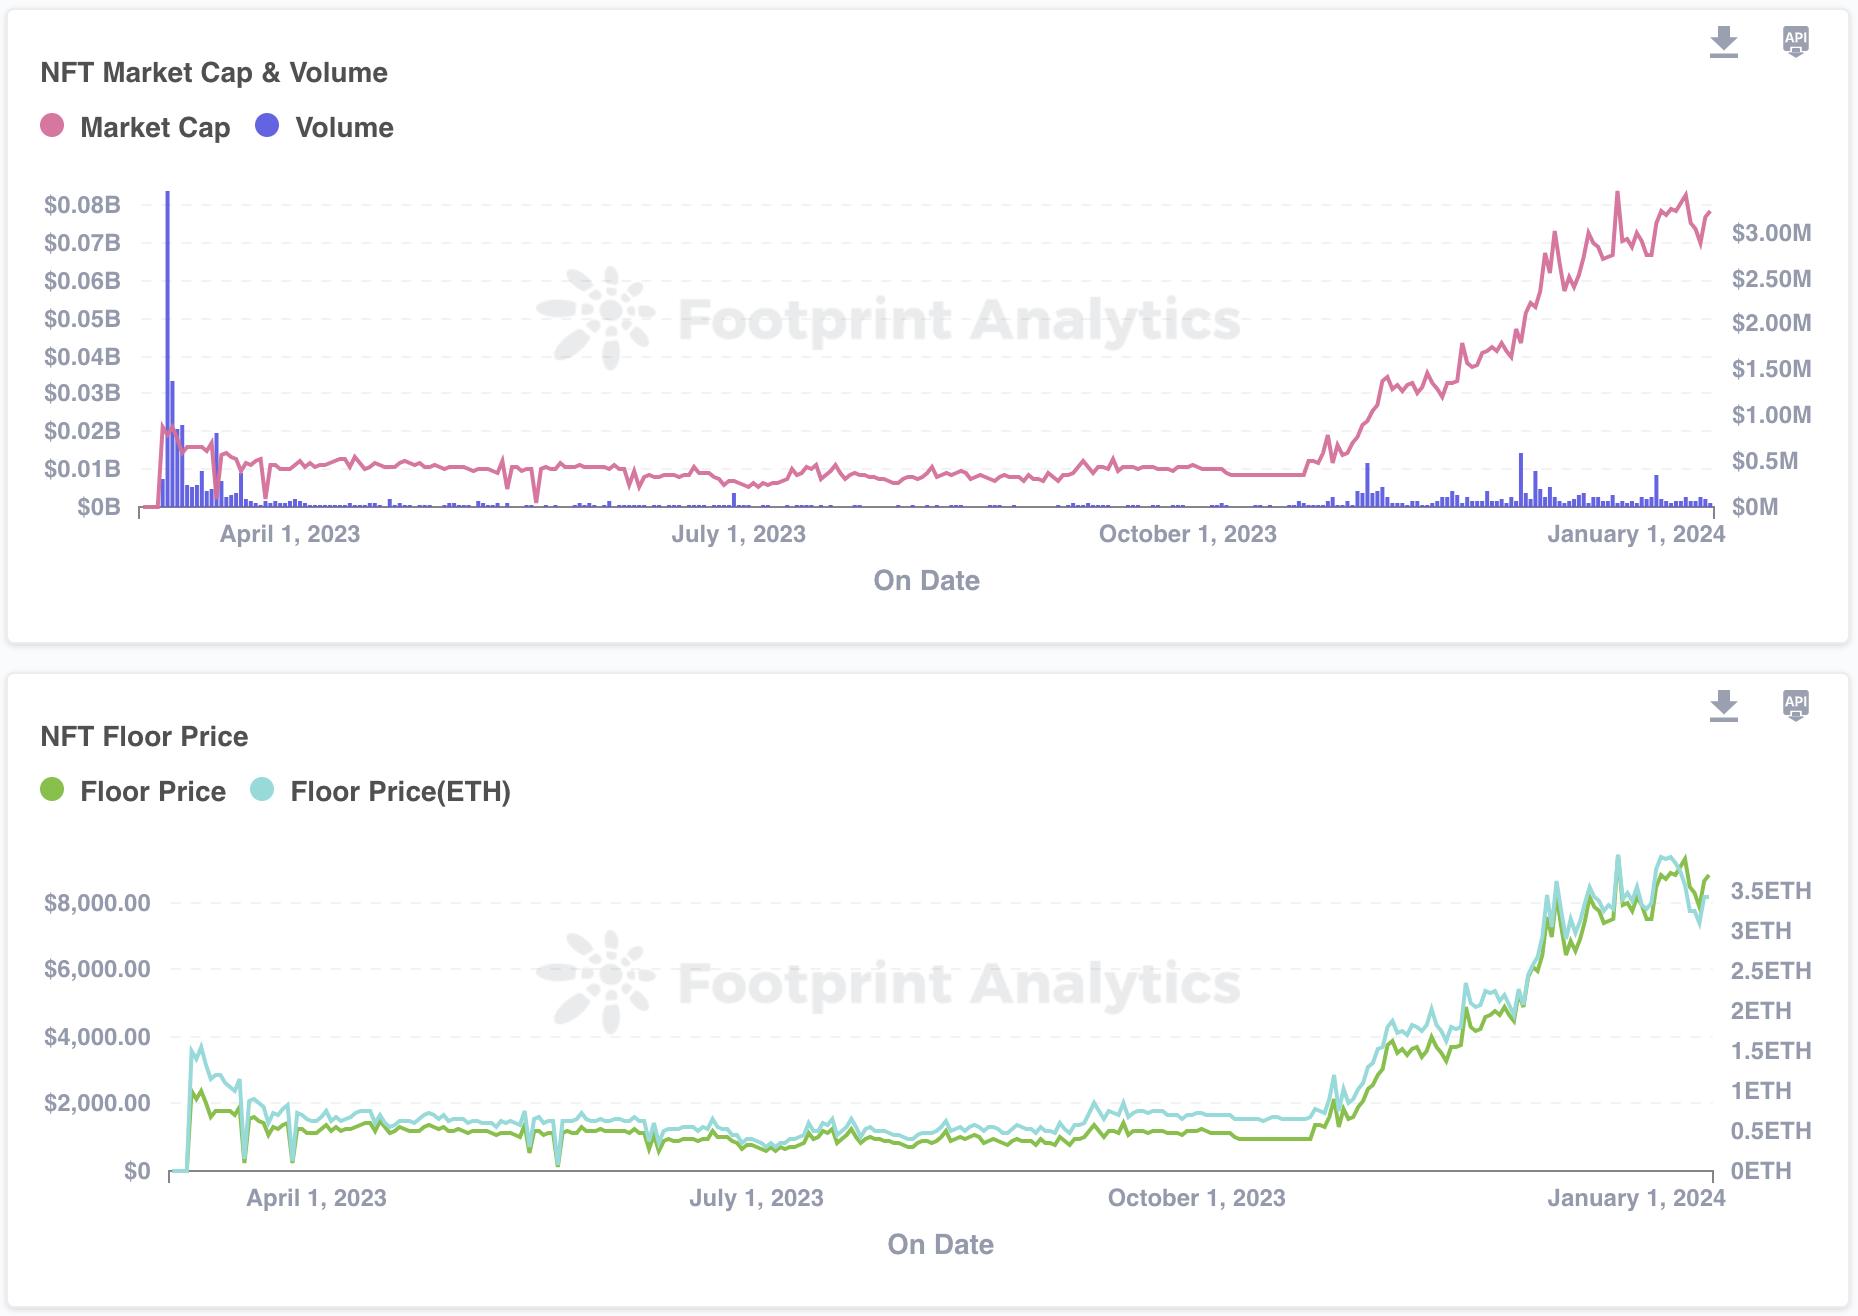Download the NFT Market Cap & Volume chart
This screenshot has height=1316, width=1858.
[1723, 42]
